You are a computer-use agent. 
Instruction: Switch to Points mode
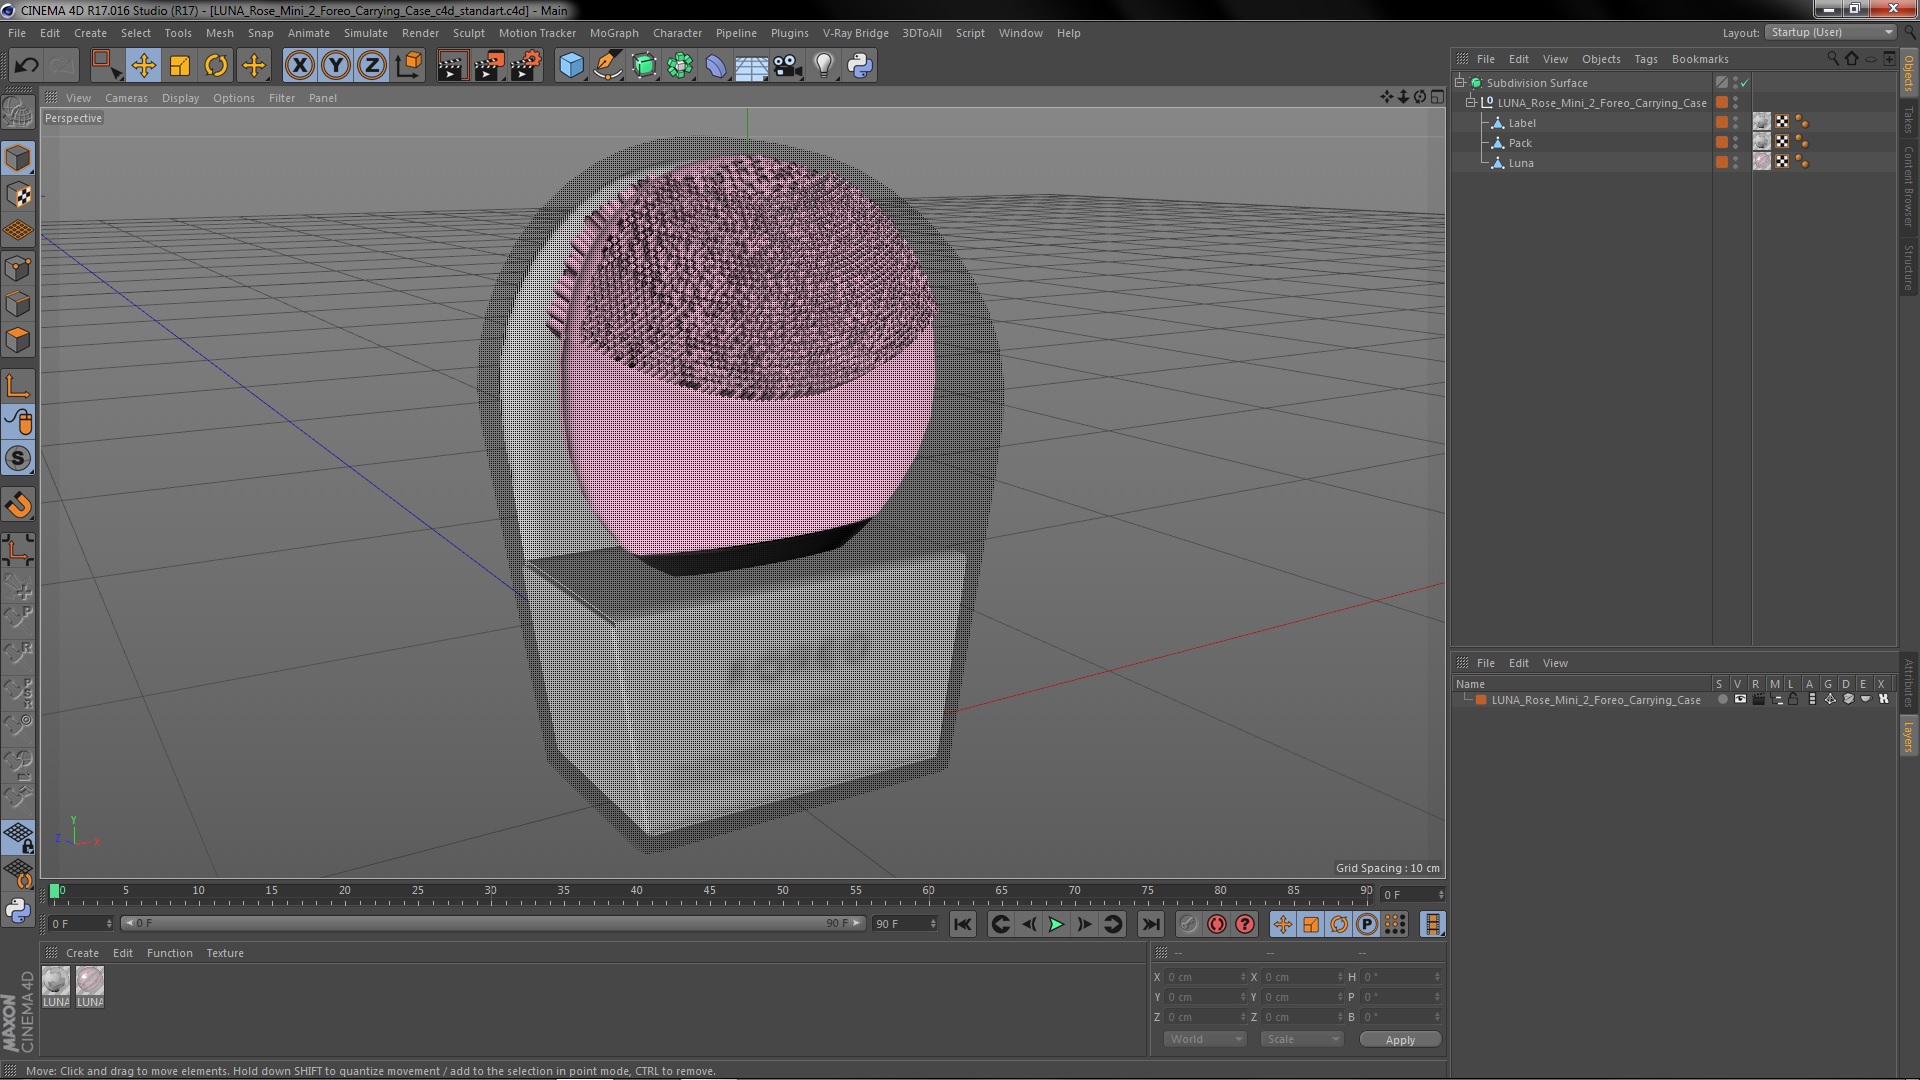pos(18,267)
